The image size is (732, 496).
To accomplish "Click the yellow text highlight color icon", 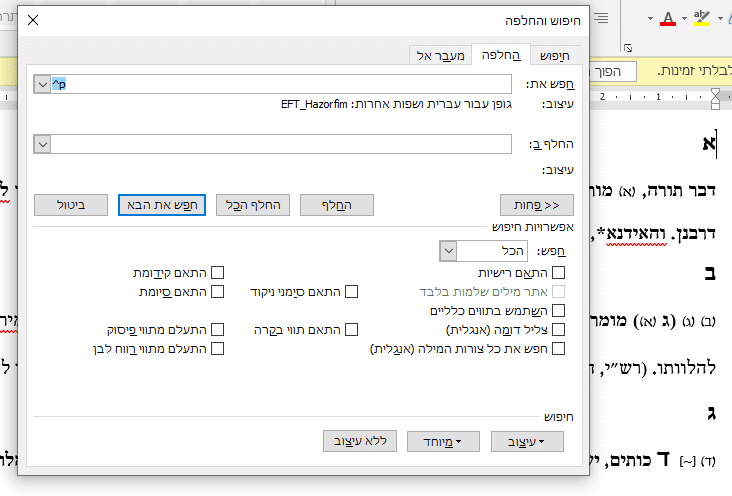I will tap(702, 18).
